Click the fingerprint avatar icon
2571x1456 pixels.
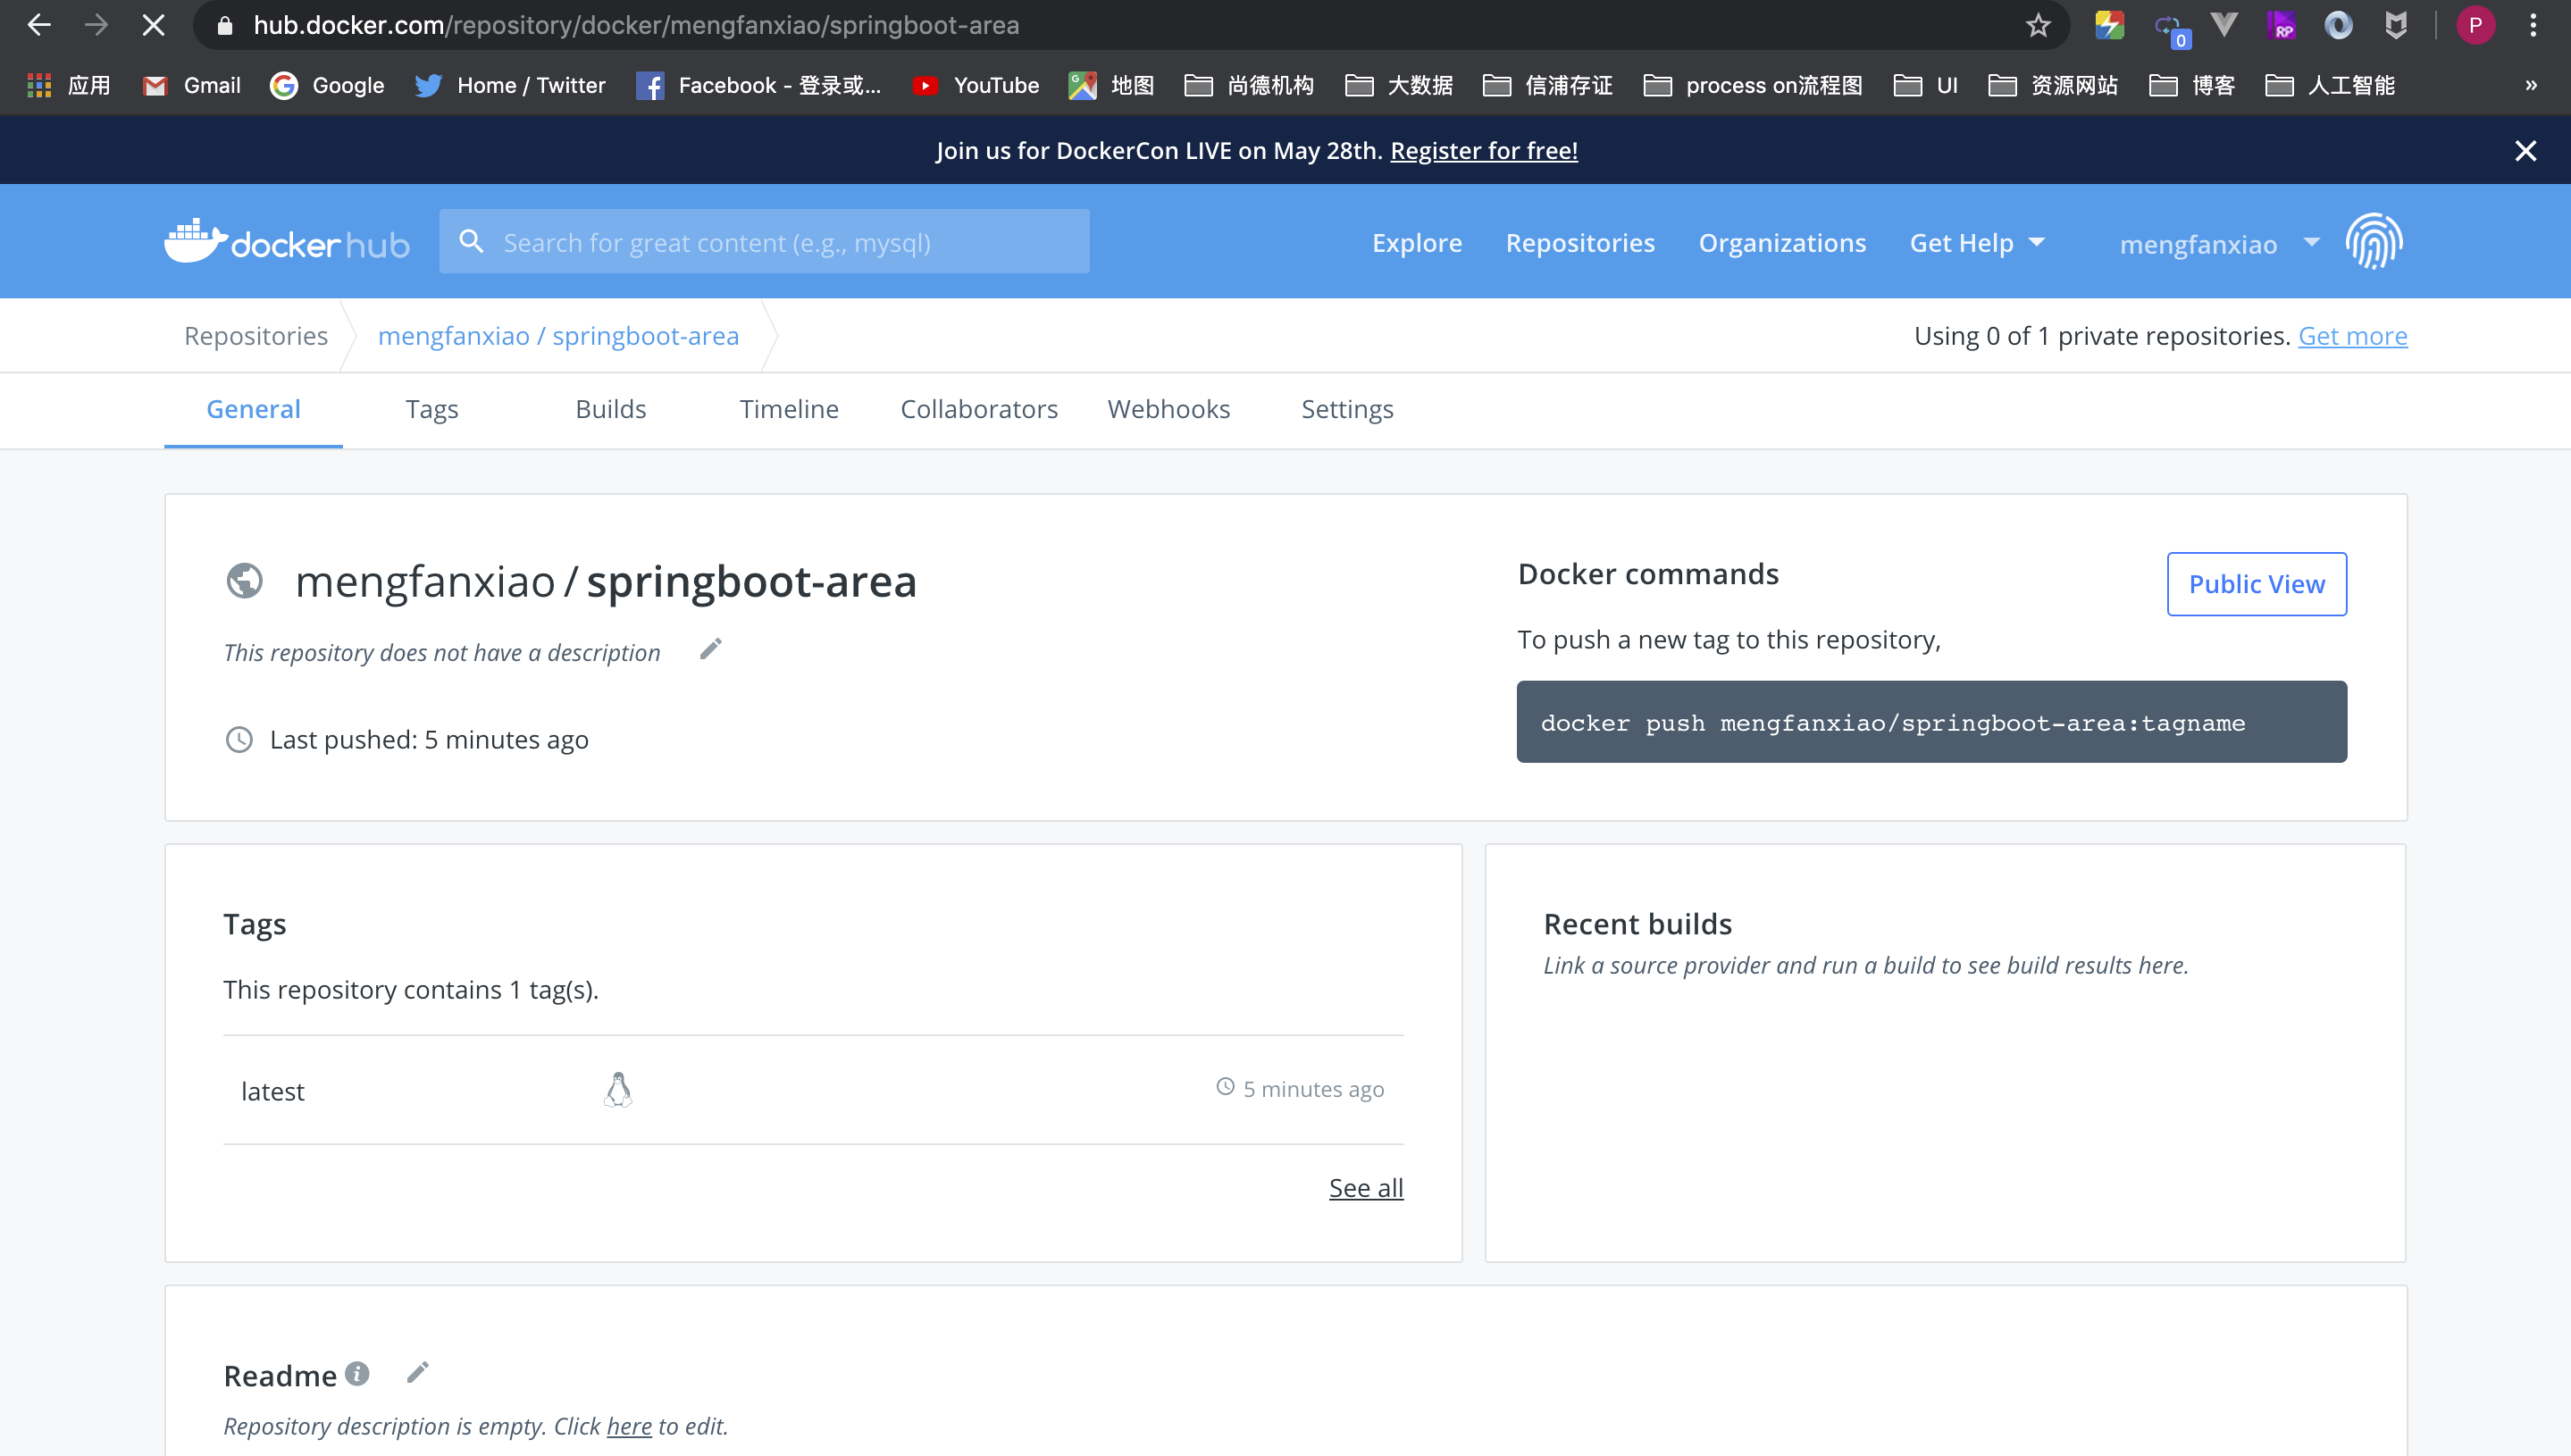click(x=2374, y=242)
